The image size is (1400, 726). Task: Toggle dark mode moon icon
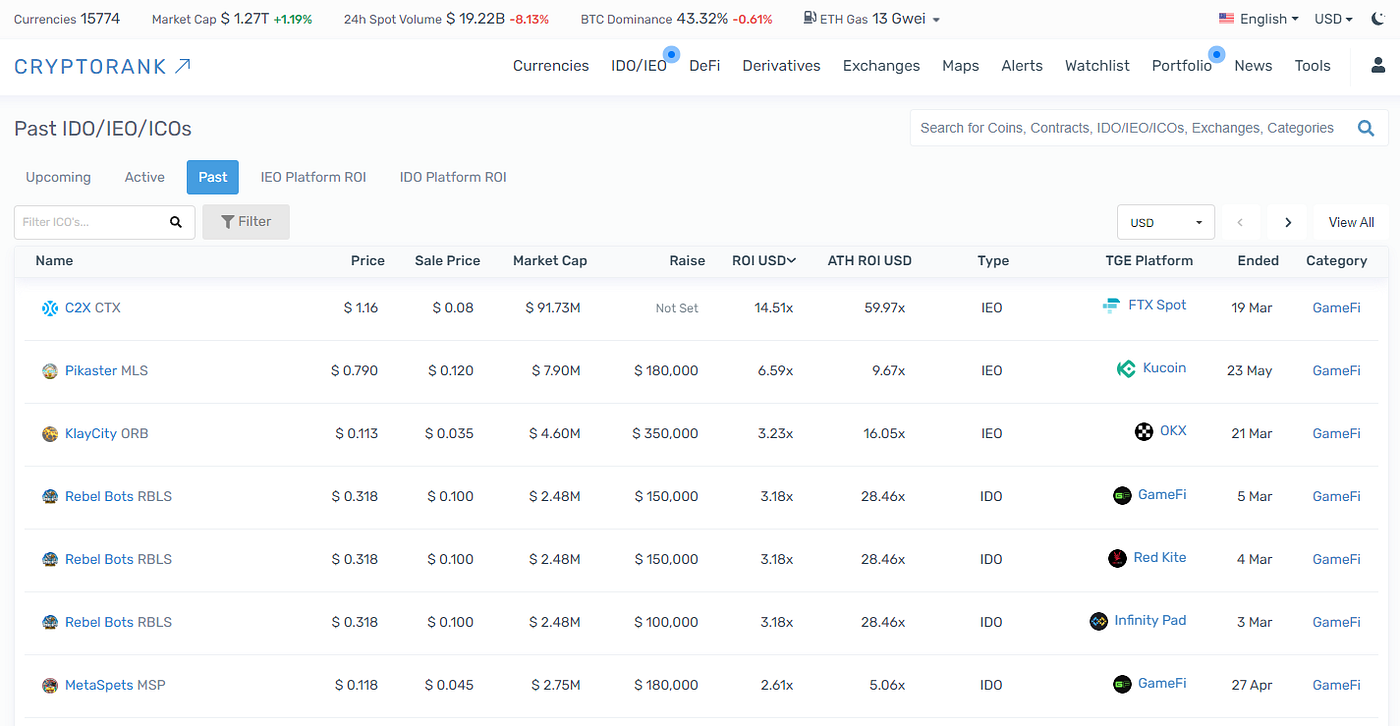coord(1378,19)
